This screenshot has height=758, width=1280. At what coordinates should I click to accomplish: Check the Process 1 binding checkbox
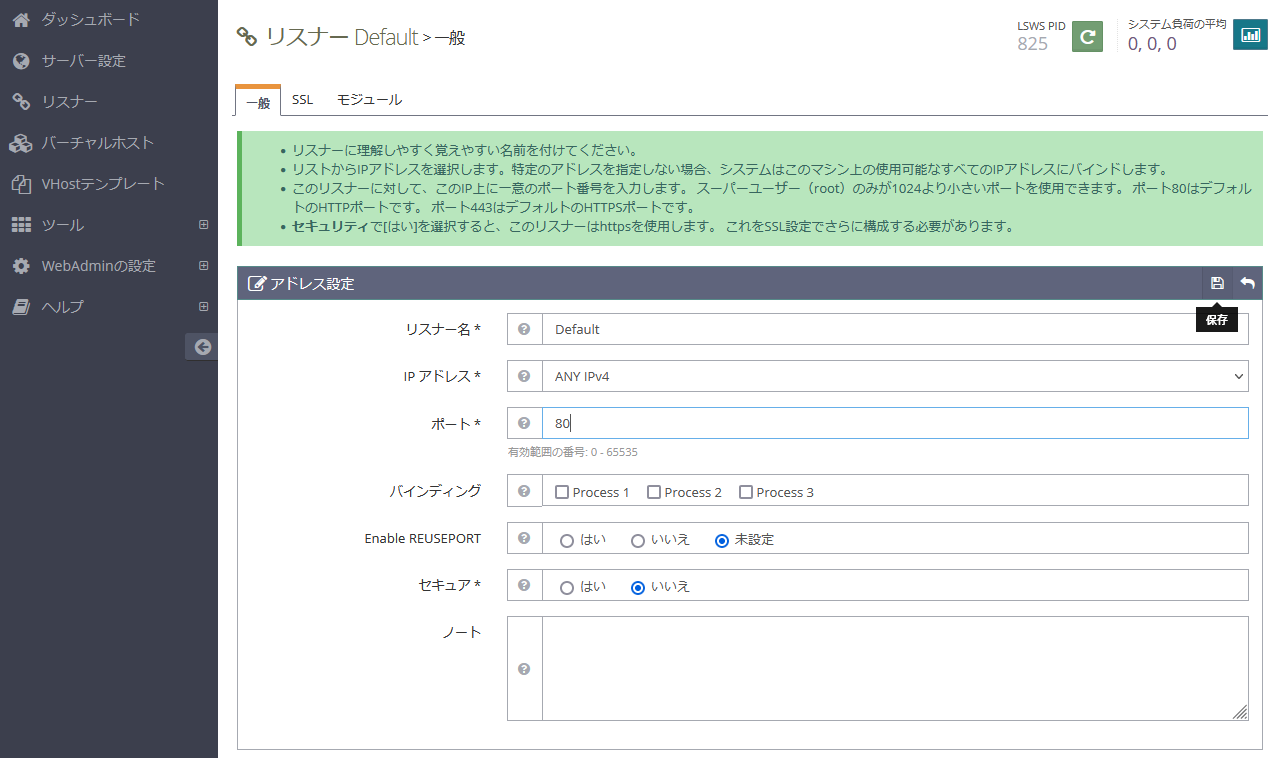562,492
